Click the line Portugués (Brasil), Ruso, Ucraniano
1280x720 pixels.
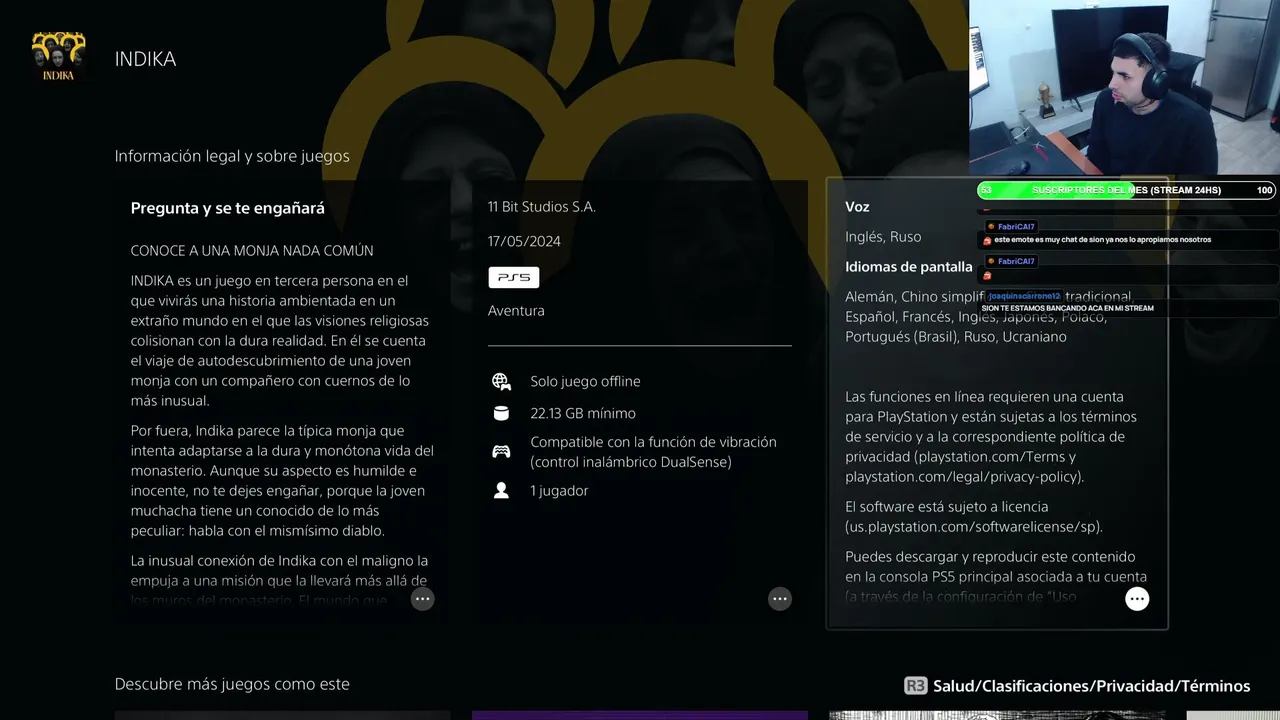(x=956, y=337)
